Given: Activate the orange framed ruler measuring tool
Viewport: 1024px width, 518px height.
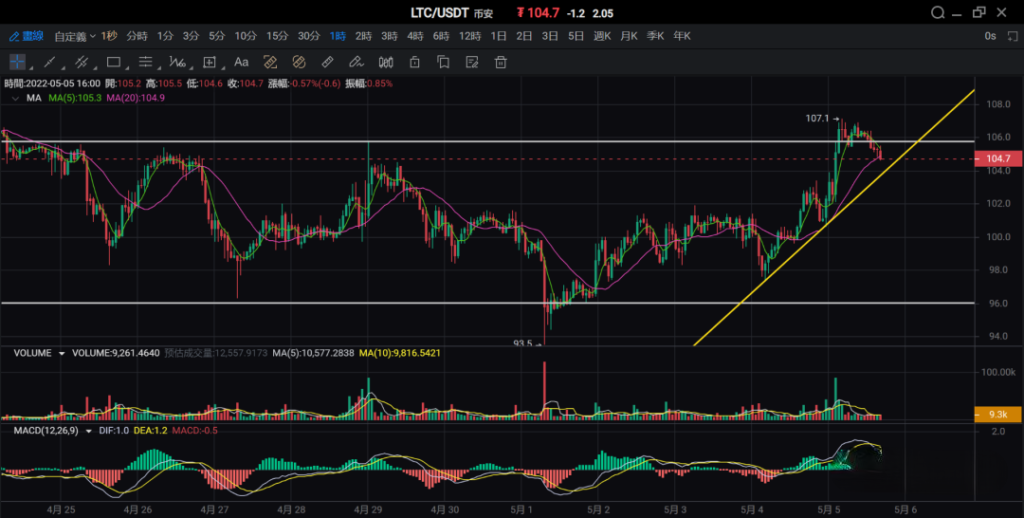Looking at the screenshot, I should point(270,62).
